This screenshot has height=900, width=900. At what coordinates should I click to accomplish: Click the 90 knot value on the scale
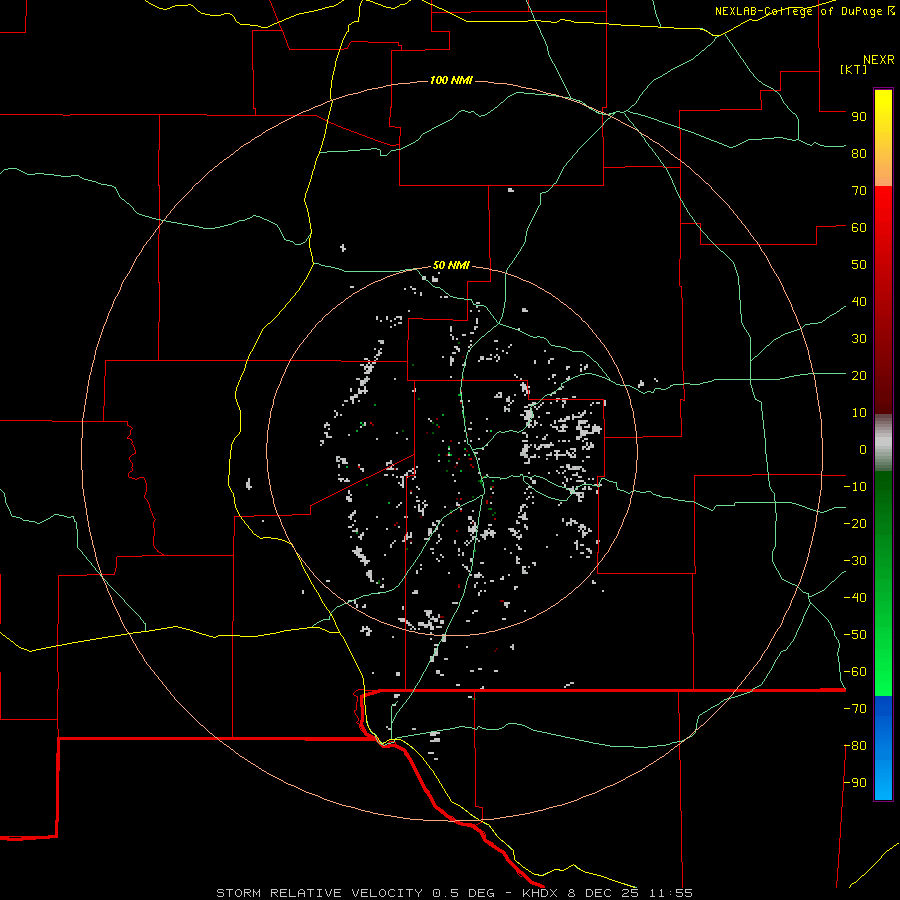click(x=859, y=117)
